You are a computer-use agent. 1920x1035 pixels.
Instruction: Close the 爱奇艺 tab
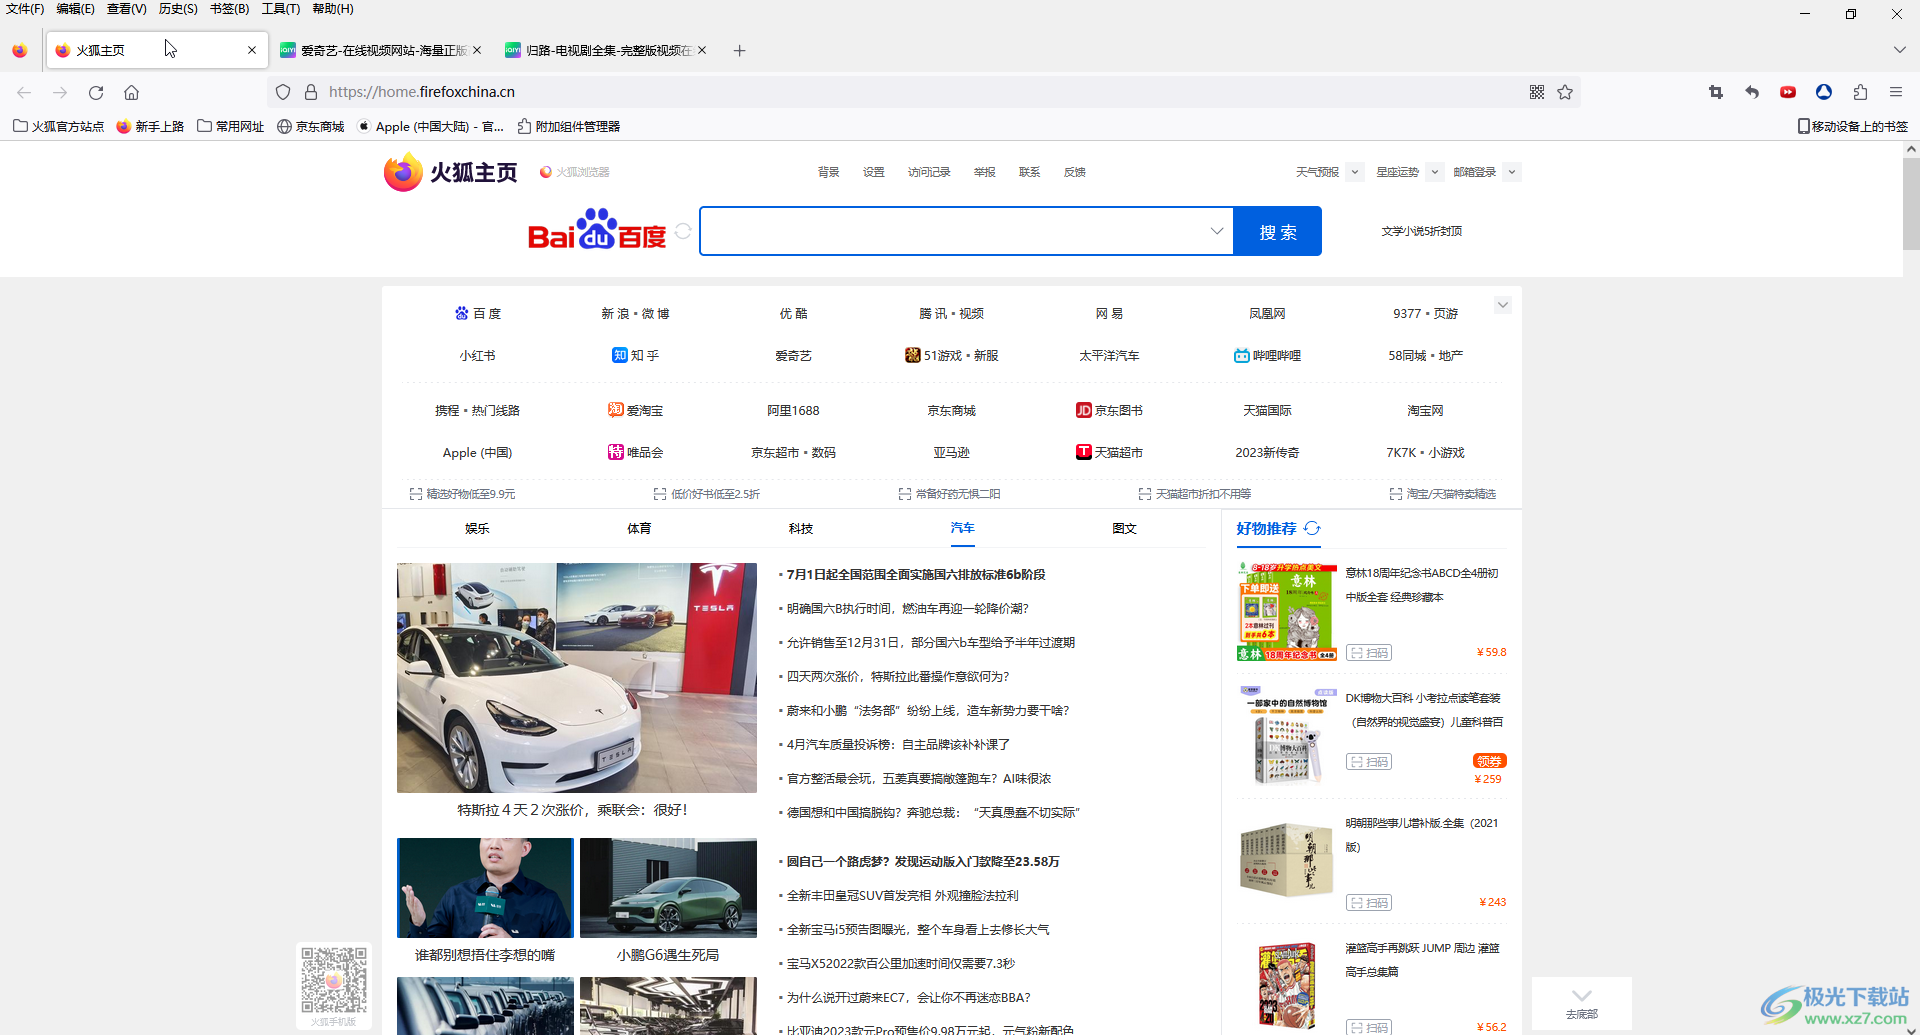pyautogui.click(x=477, y=50)
